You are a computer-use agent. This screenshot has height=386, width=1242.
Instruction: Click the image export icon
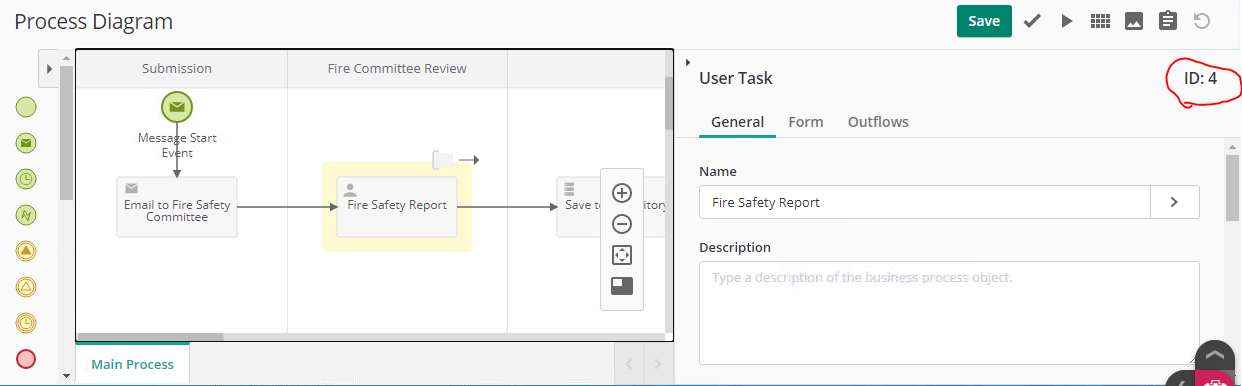[1134, 21]
